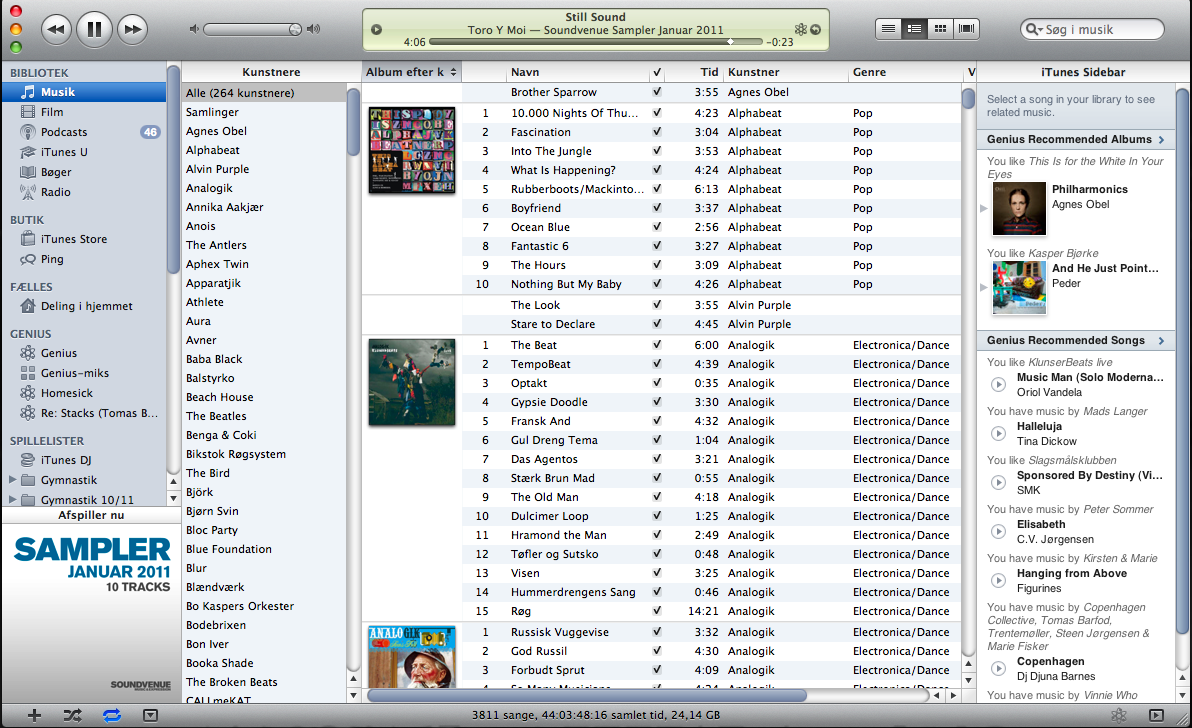Screen dimensions: 1192x728
Task: Pause playback with the pause button
Action: point(94,30)
